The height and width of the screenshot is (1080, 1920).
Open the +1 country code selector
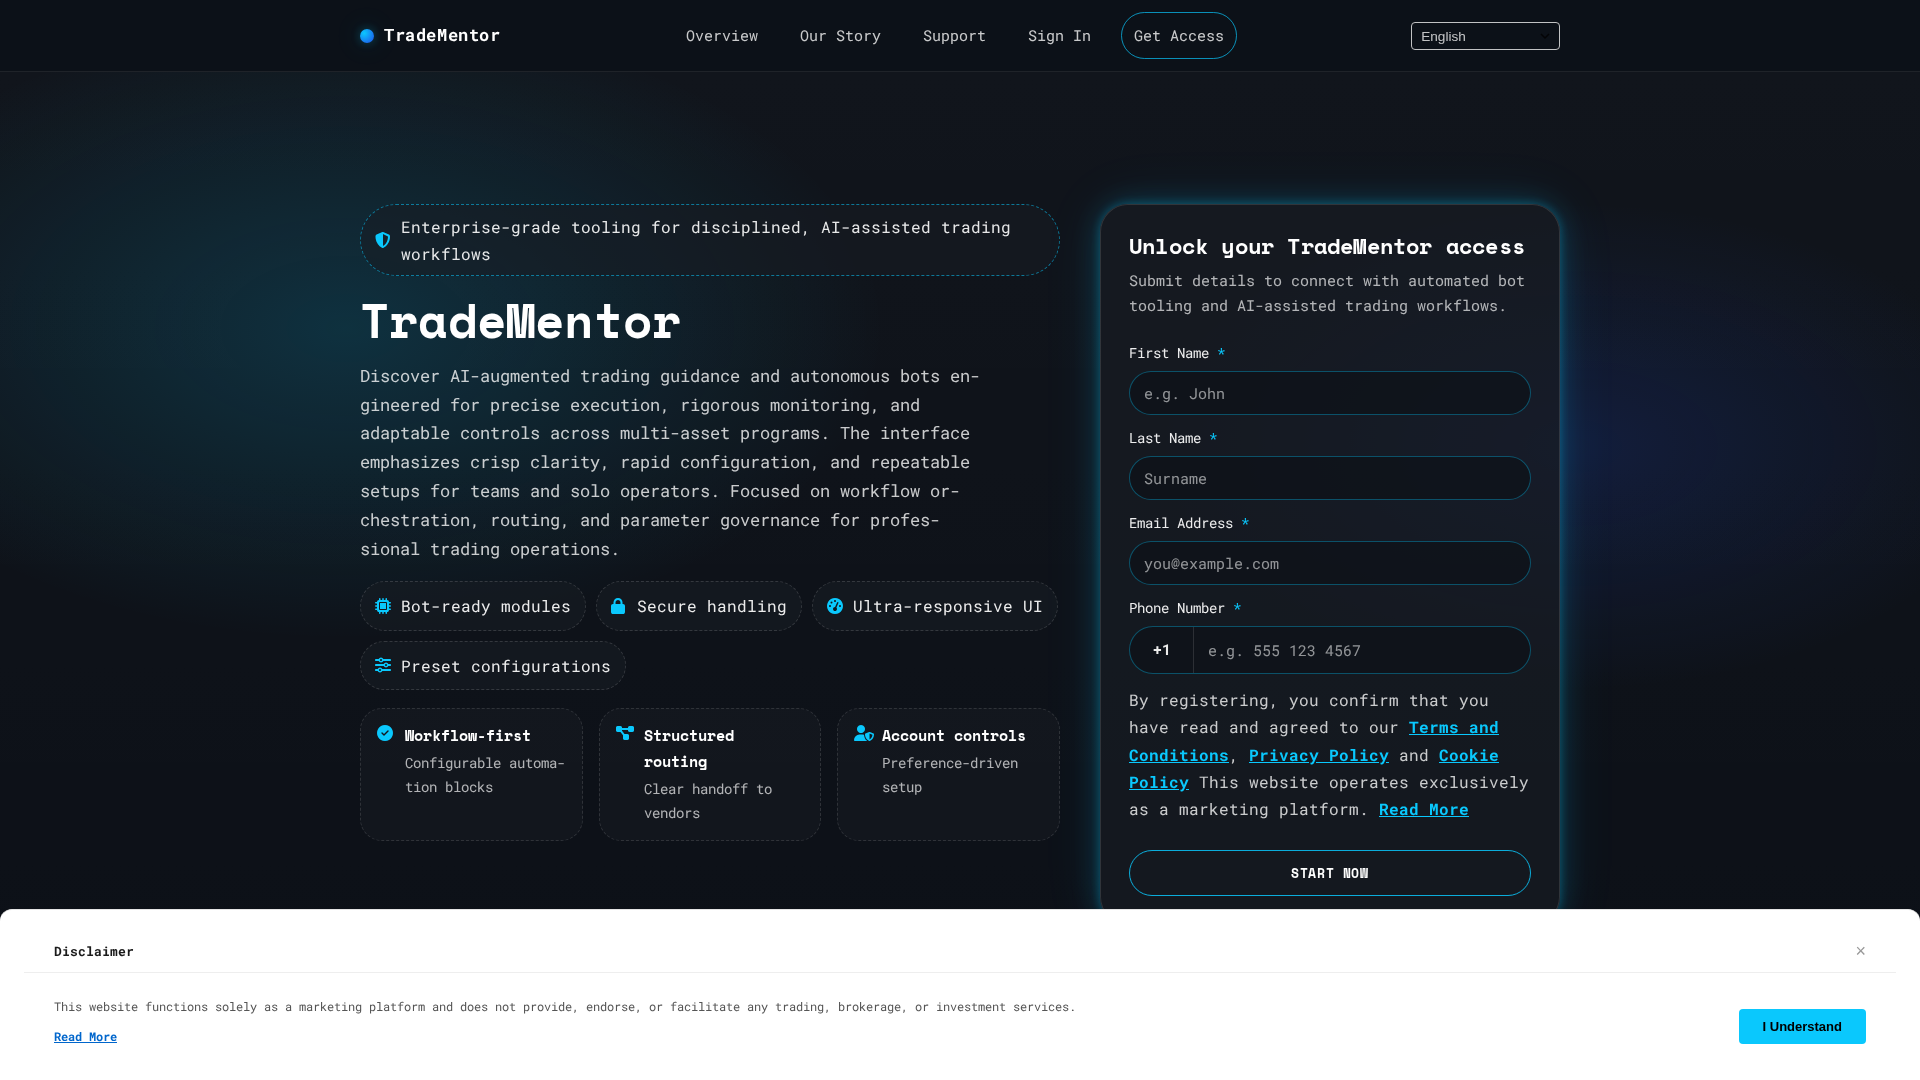point(1161,650)
